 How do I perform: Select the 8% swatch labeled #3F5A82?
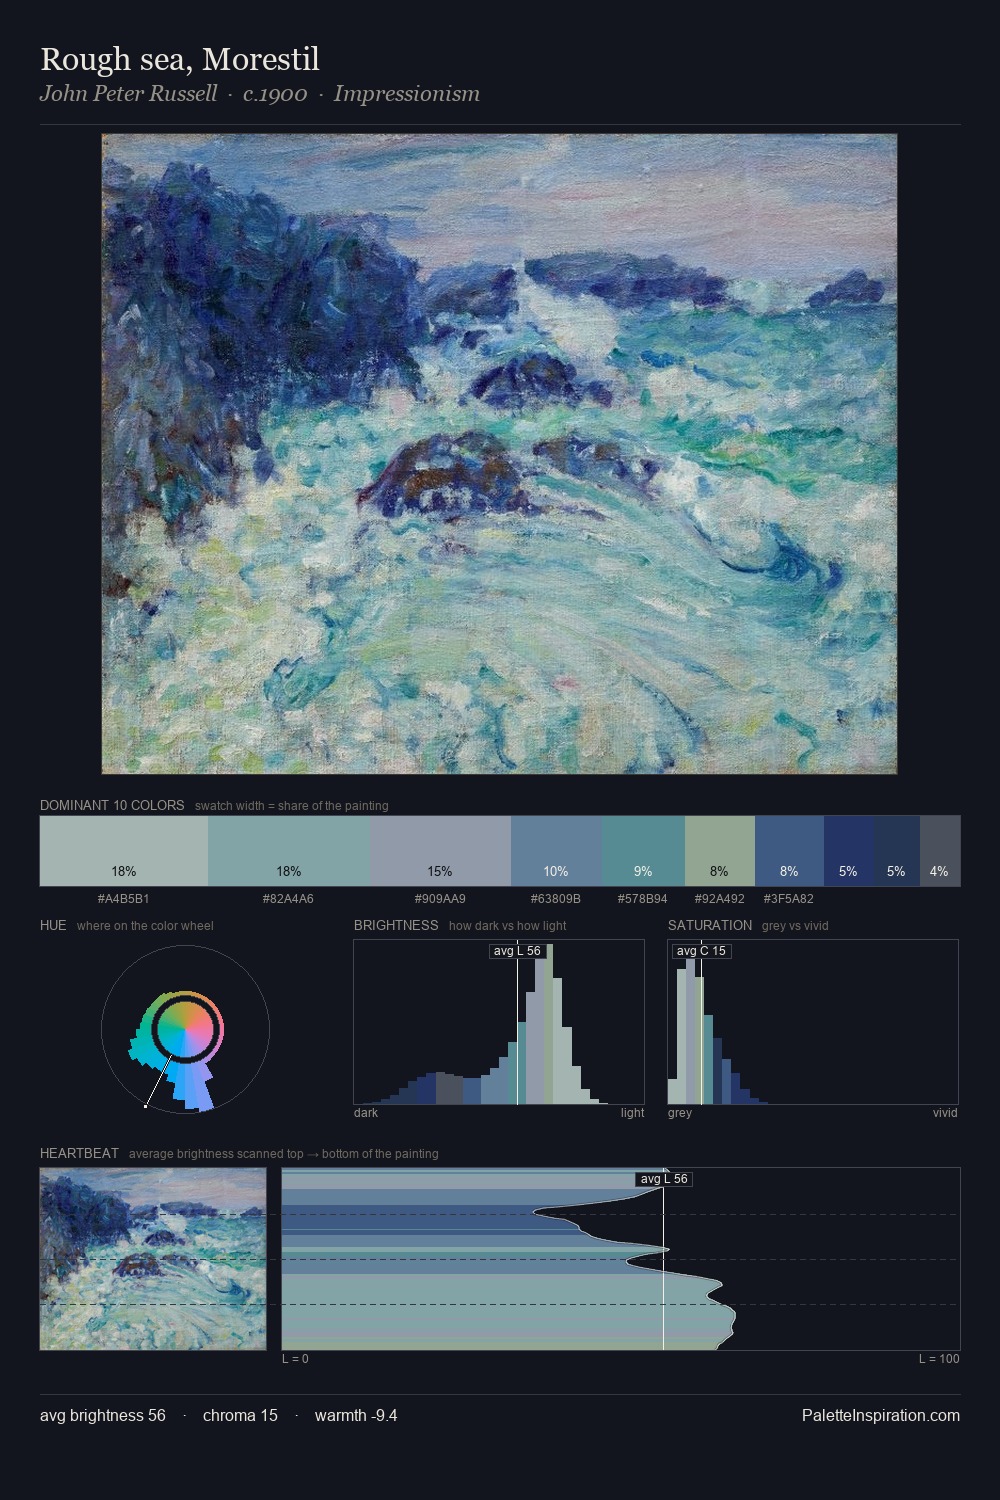click(789, 851)
